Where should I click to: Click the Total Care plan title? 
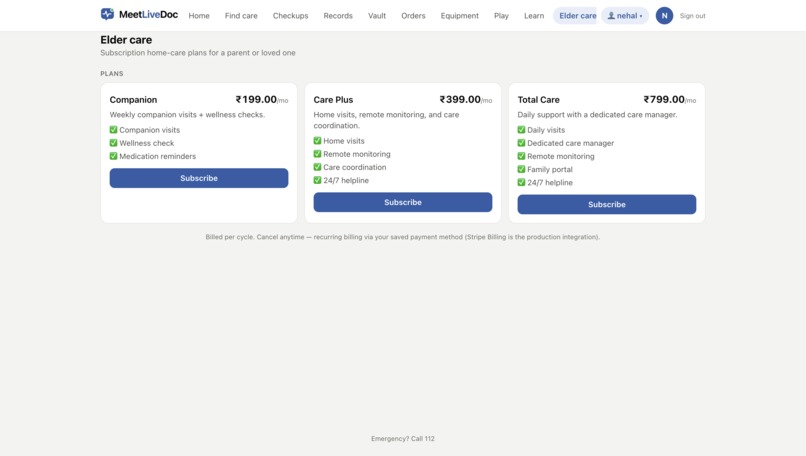click(x=538, y=100)
